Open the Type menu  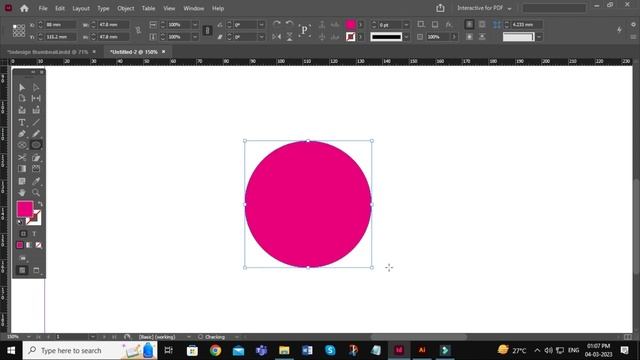coord(103,8)
